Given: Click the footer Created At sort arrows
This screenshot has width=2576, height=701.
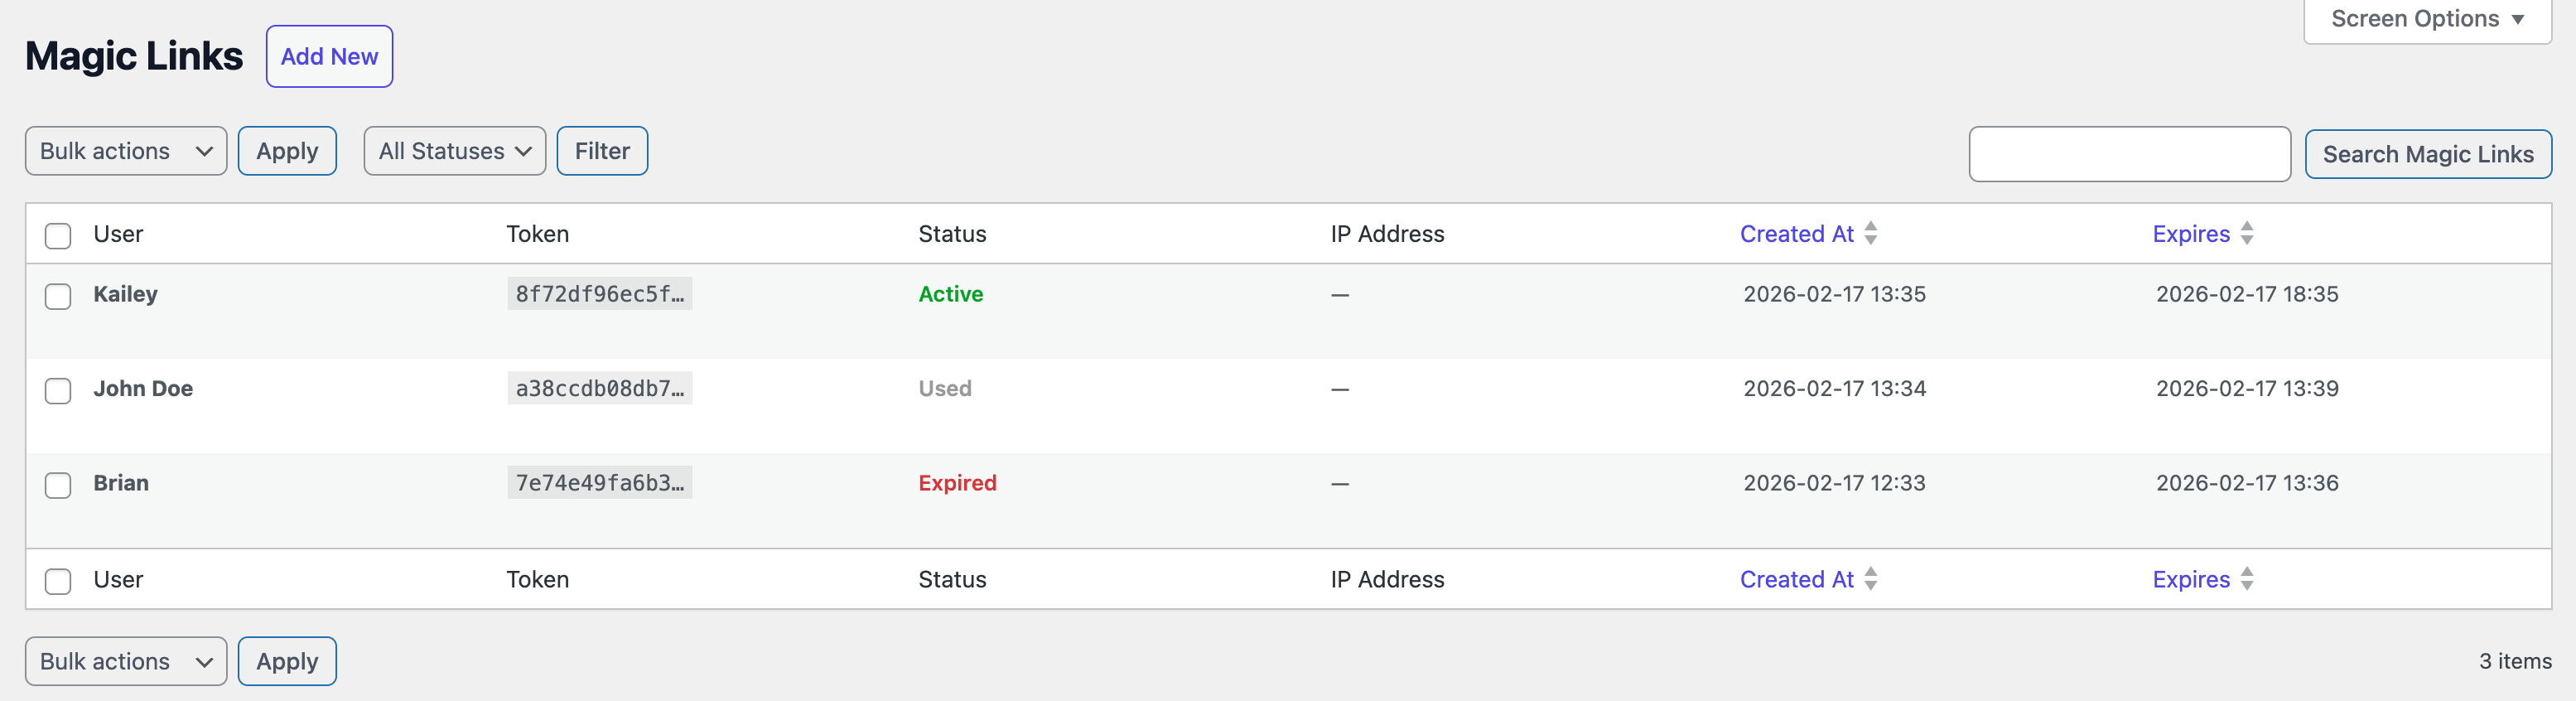Looking at the screenshot, I should pos(1870,579).
